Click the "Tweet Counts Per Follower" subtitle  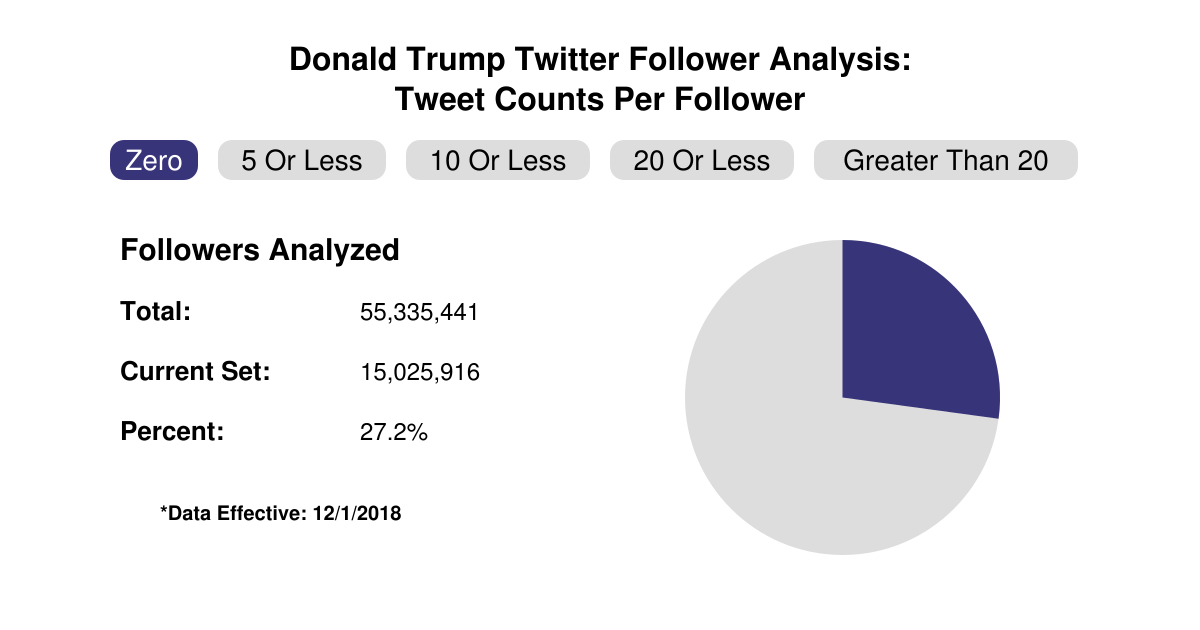600,99
